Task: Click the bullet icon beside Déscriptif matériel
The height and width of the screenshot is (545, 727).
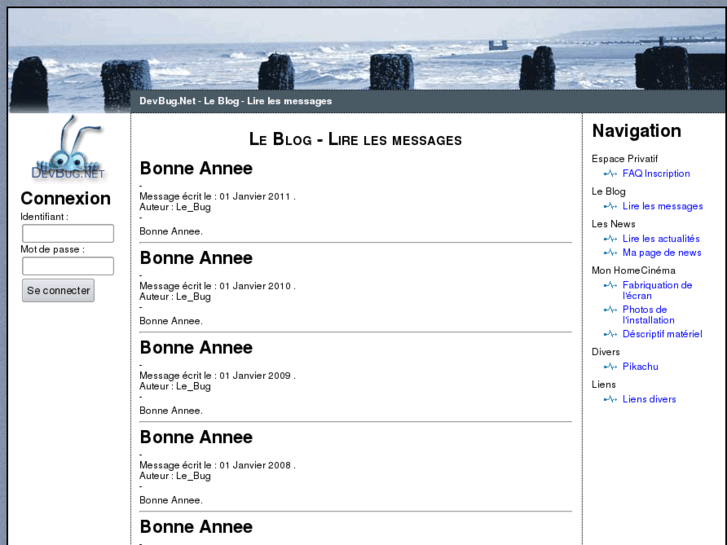Action: pos(610,334)
